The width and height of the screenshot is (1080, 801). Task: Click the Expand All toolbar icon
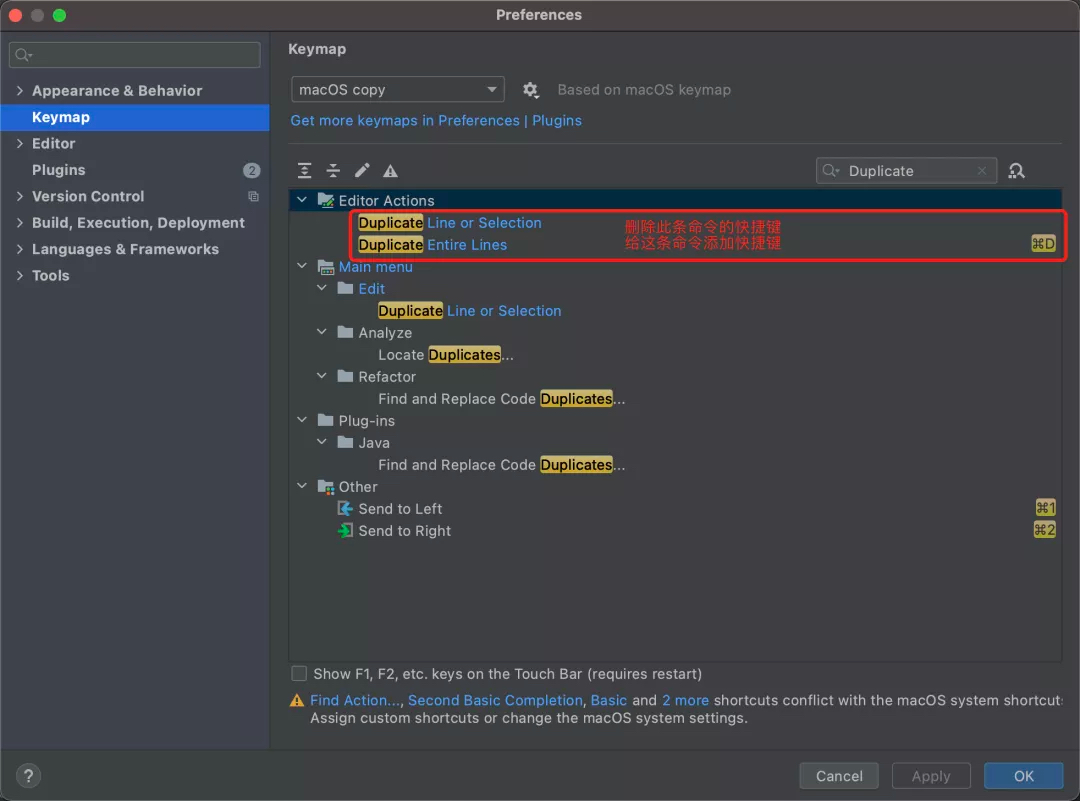click(305, 171)
